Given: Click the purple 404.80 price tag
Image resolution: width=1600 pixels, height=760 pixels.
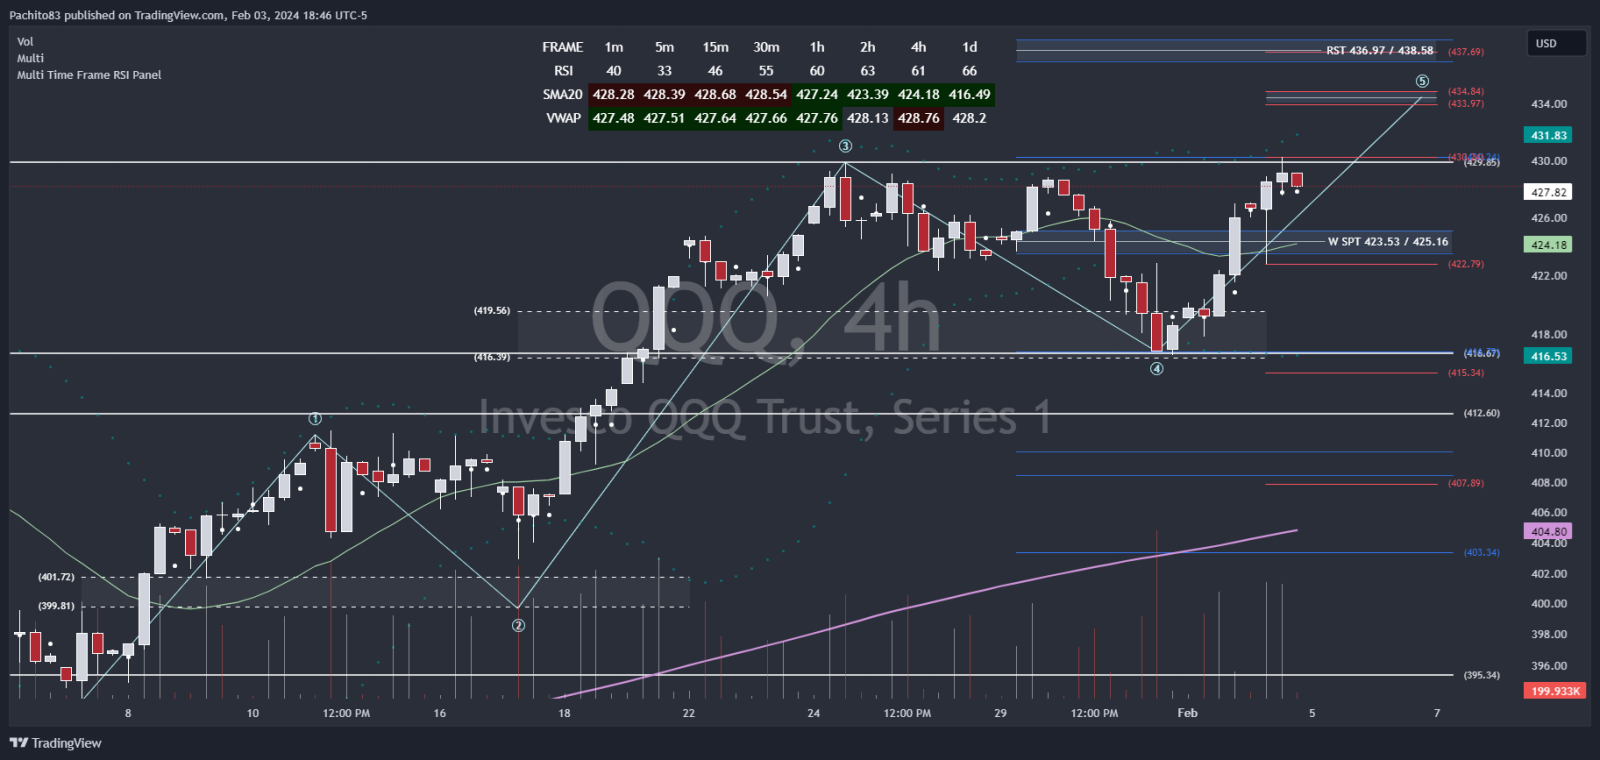Looking at the screenshot, I should pos(1549,532).
